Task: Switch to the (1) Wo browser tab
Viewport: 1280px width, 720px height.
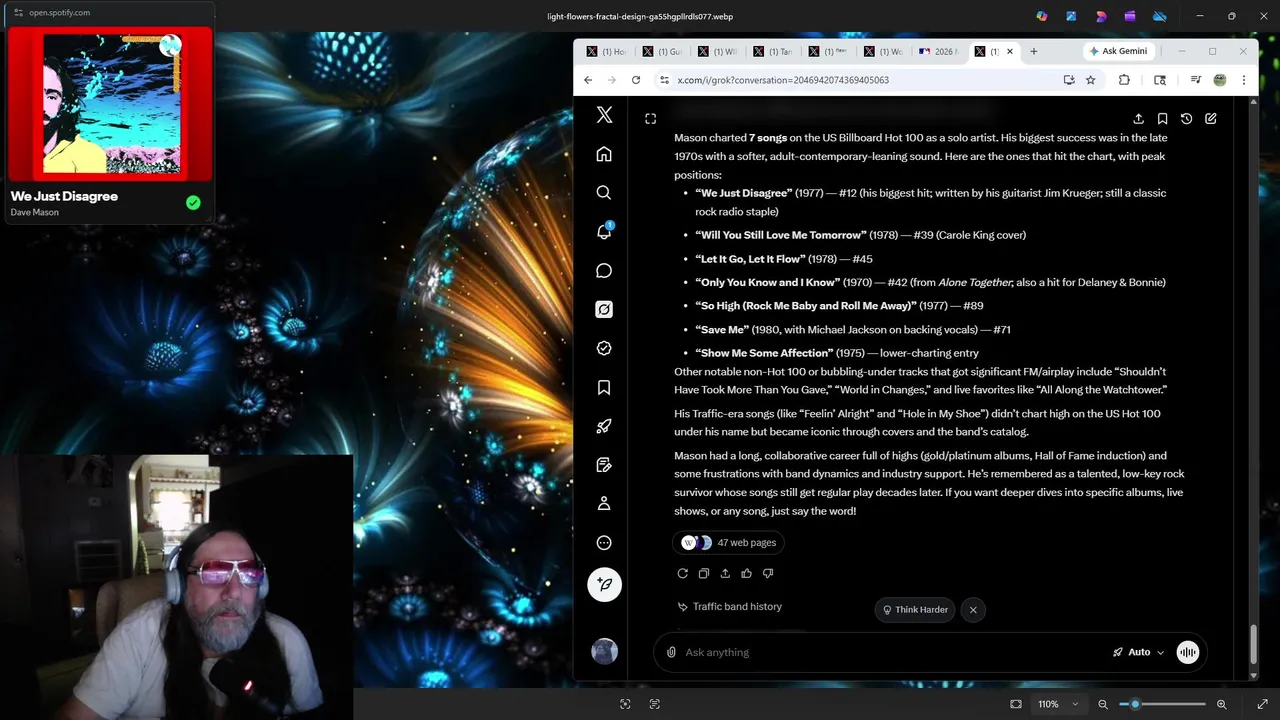Action: pyautogui.click(x=882, y=51)
